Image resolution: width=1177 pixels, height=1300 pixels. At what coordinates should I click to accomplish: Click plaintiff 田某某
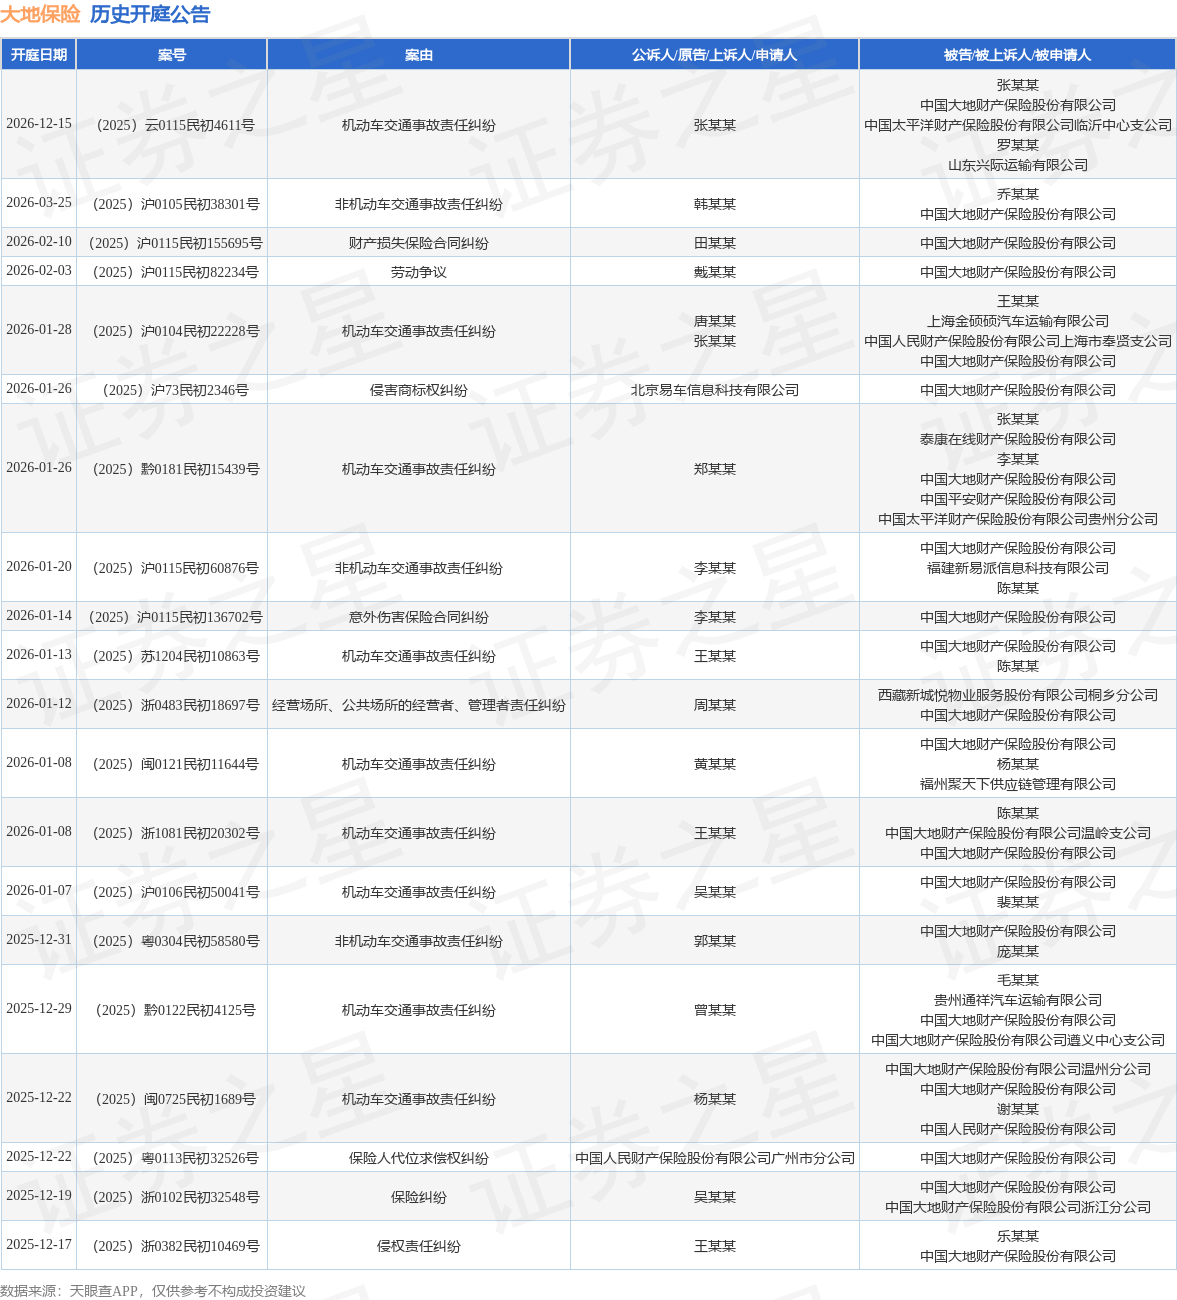(715, 243)
